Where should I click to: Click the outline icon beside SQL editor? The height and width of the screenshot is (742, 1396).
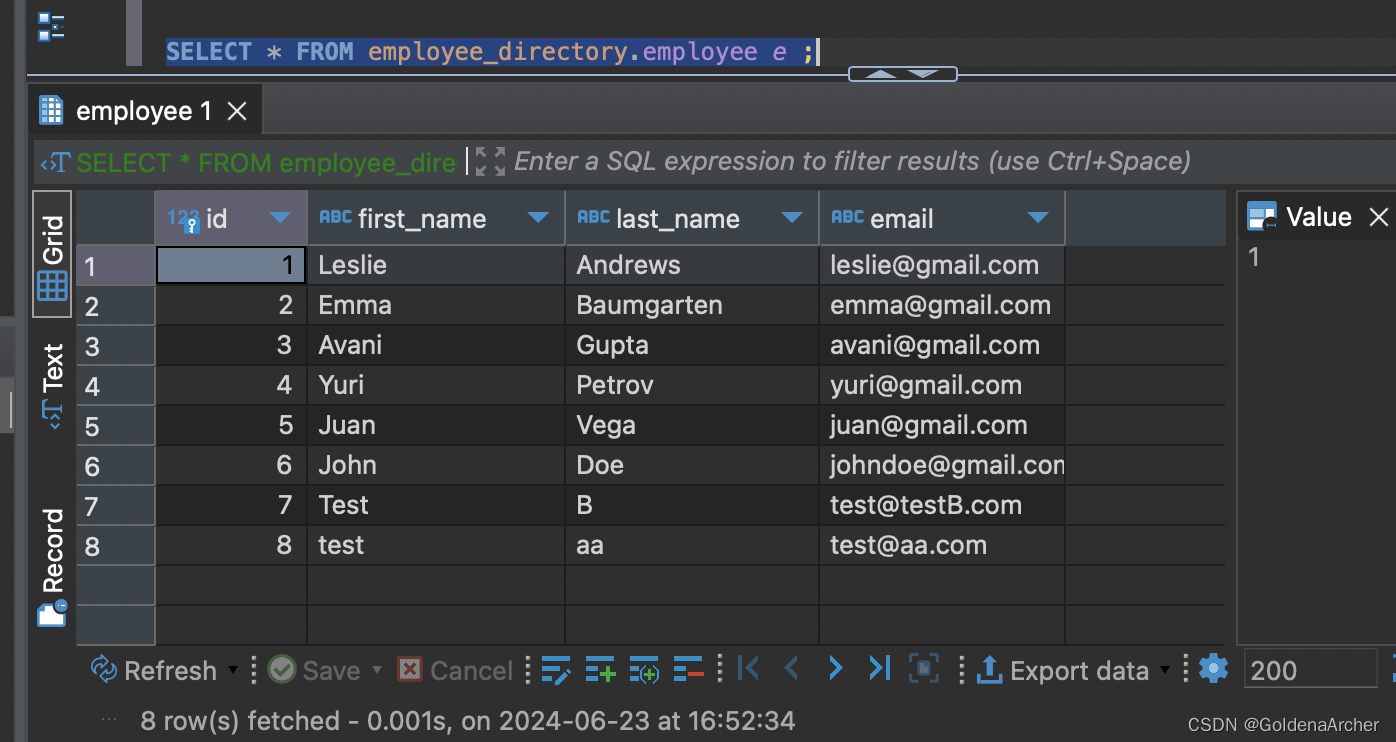click(x=51, y=27)
